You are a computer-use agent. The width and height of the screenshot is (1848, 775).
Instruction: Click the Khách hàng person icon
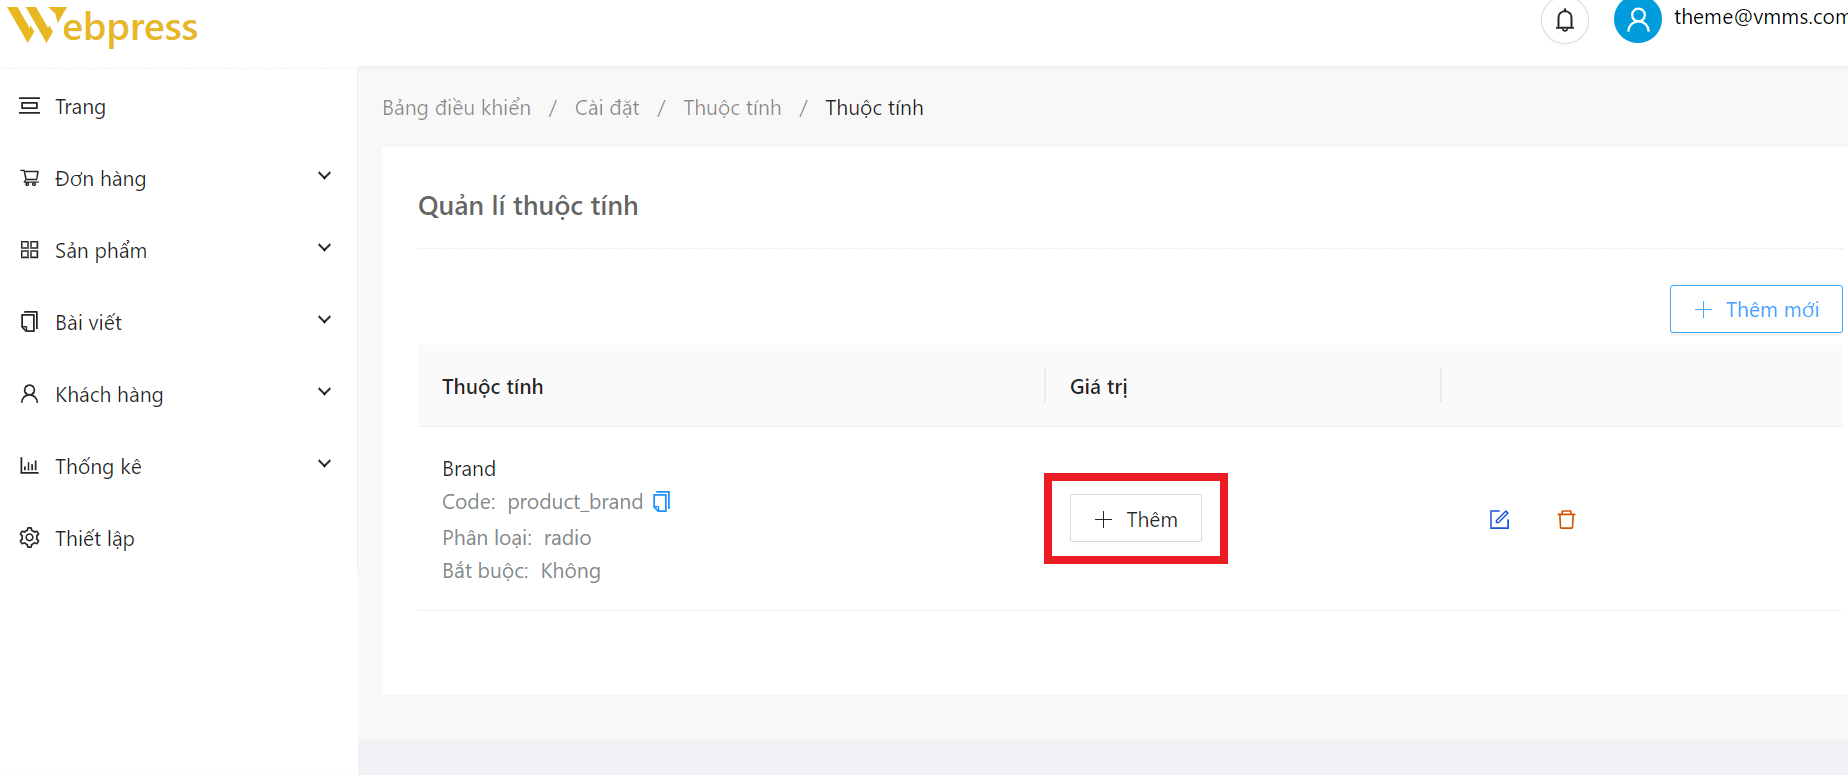coord(30,394)
